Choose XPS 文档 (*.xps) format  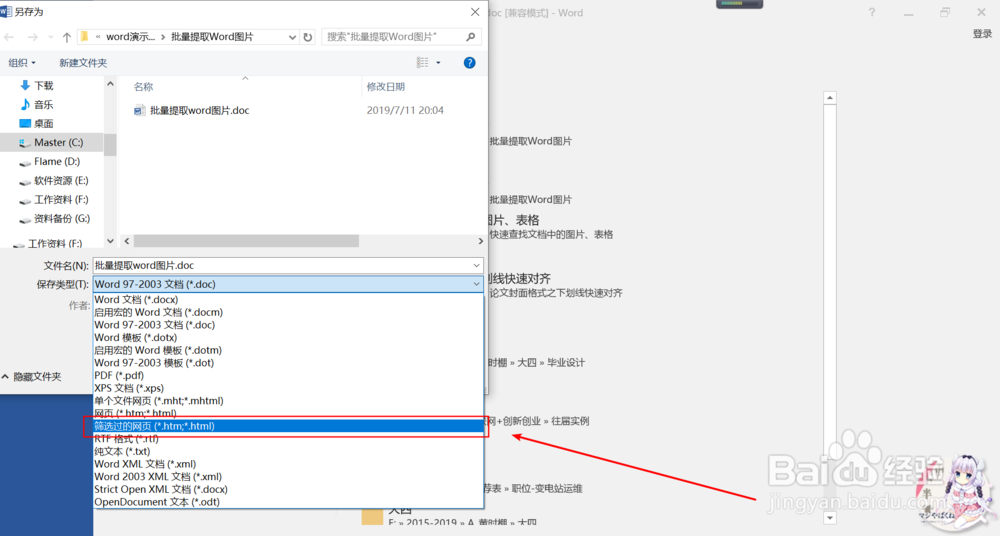(x=288, y=388)
